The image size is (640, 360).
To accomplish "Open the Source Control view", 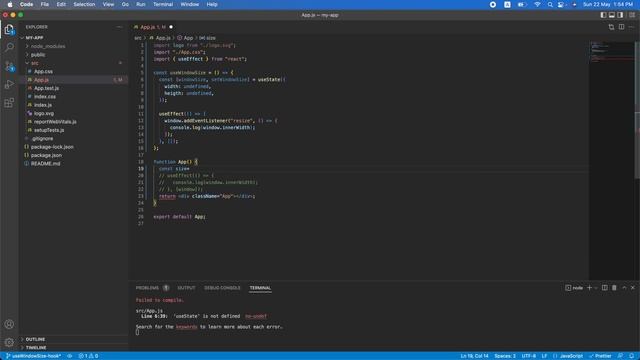I will (x=9, y=66).
